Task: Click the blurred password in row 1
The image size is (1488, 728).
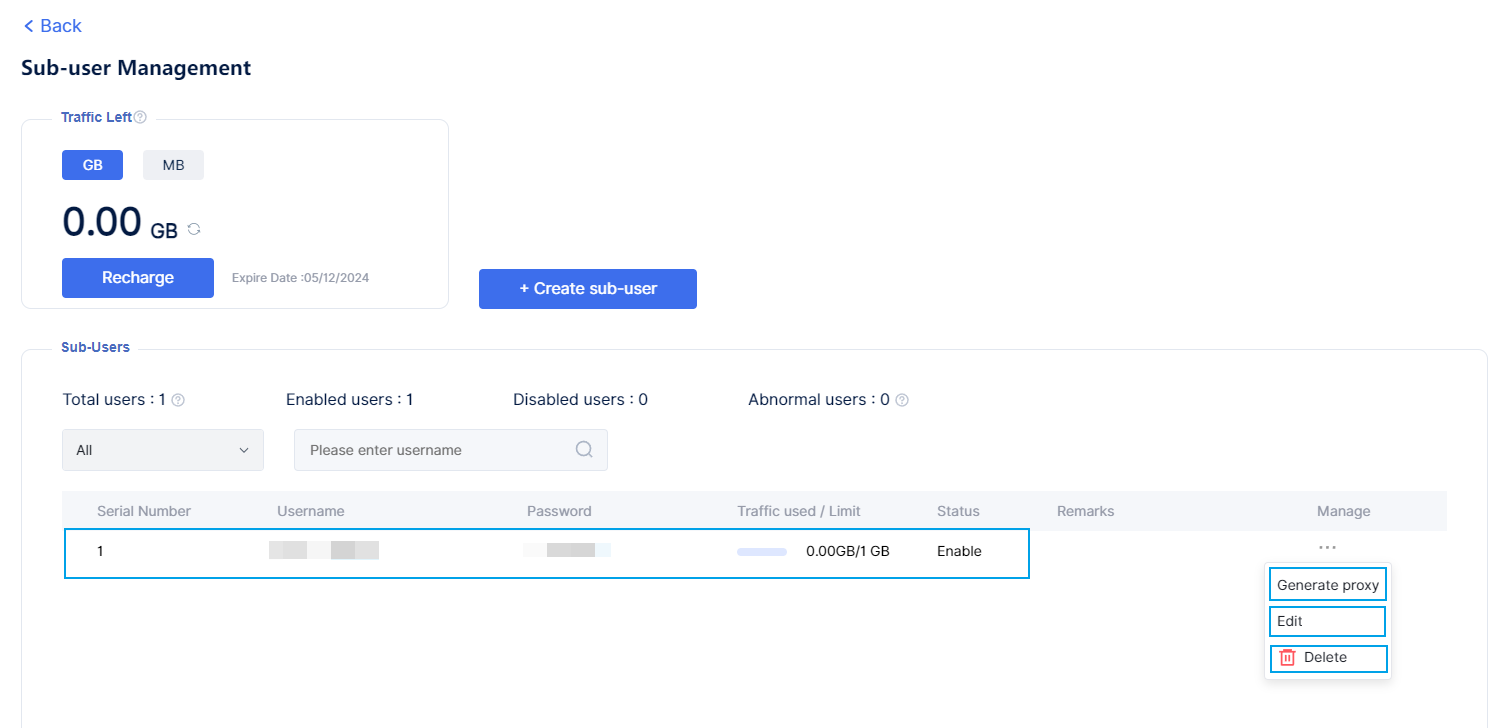Action: coord(566,550)
